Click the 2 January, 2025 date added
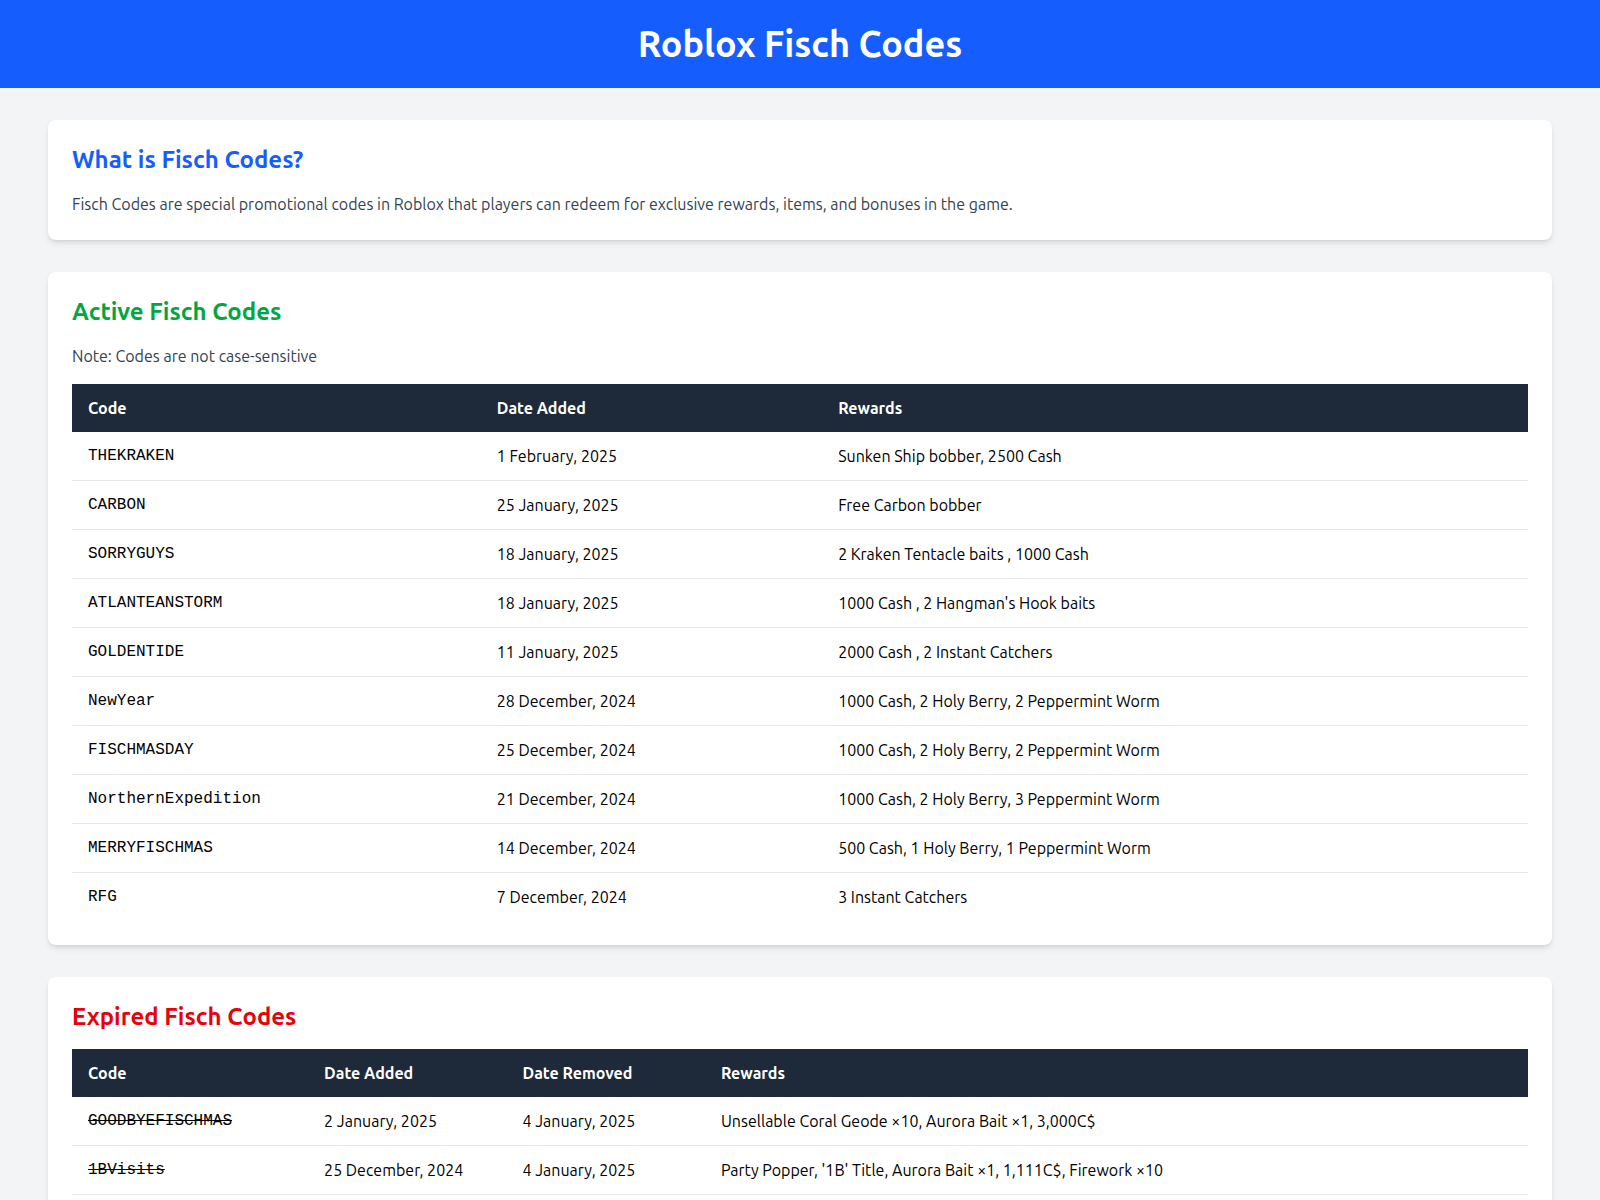This screenshot has width=1600, height=1200. click(380, 1121)
